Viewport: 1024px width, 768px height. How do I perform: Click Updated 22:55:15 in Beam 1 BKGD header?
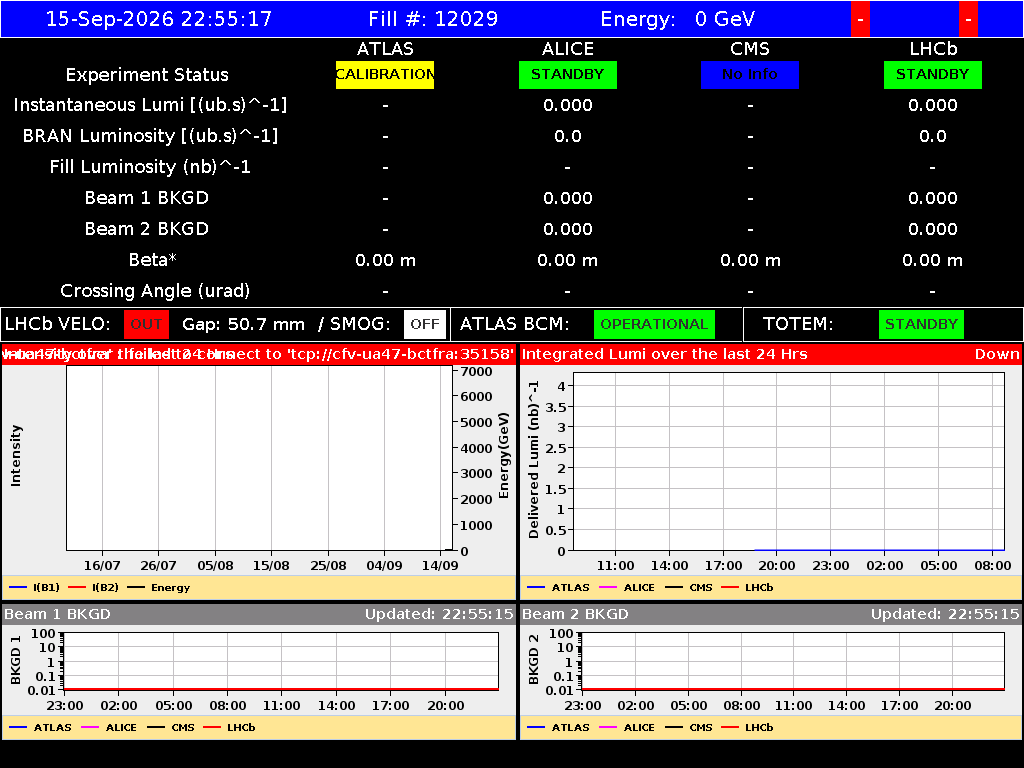tap(439, 614)
